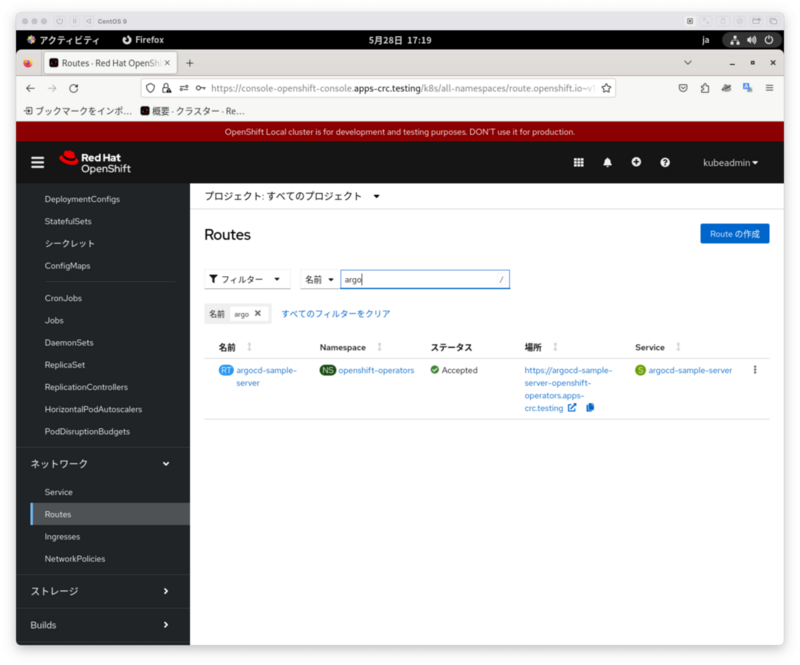Screen dimensions: 800x665
Task: Click the Red Hat OpenShift logo
Action: (x=95, y=162)
